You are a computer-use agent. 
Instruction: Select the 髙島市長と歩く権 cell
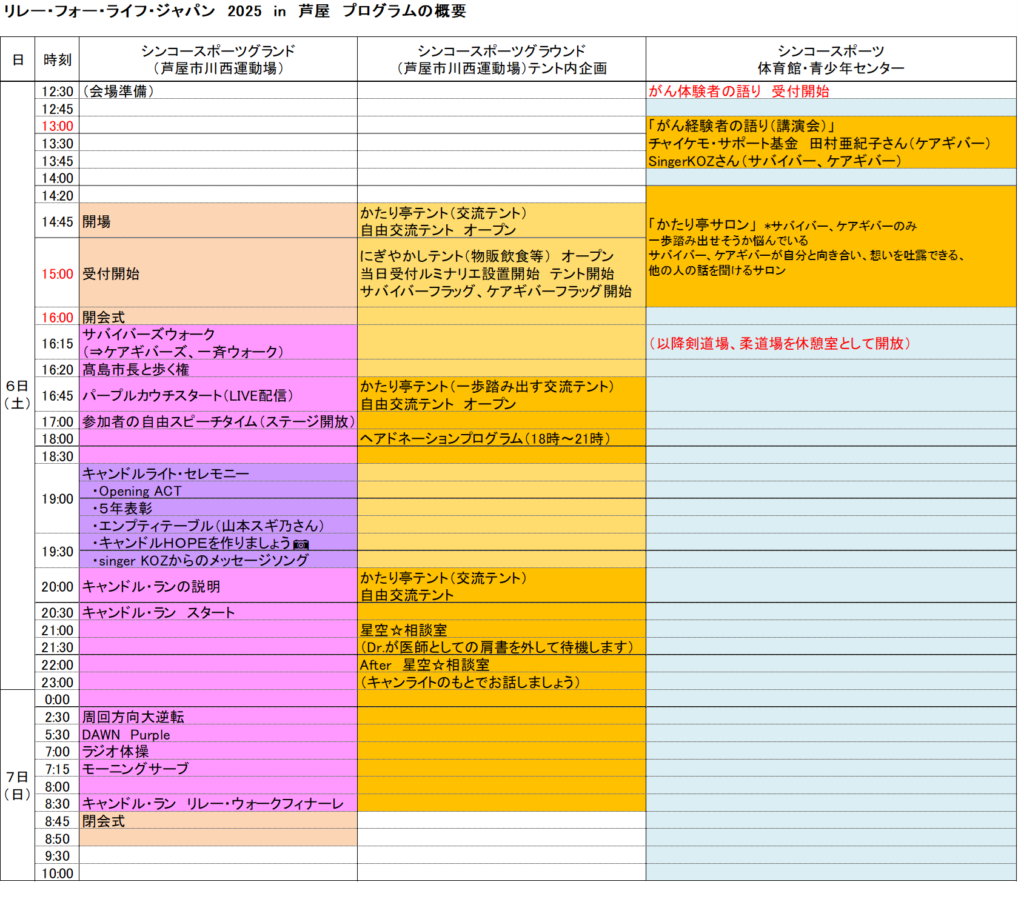pos(217,369)
